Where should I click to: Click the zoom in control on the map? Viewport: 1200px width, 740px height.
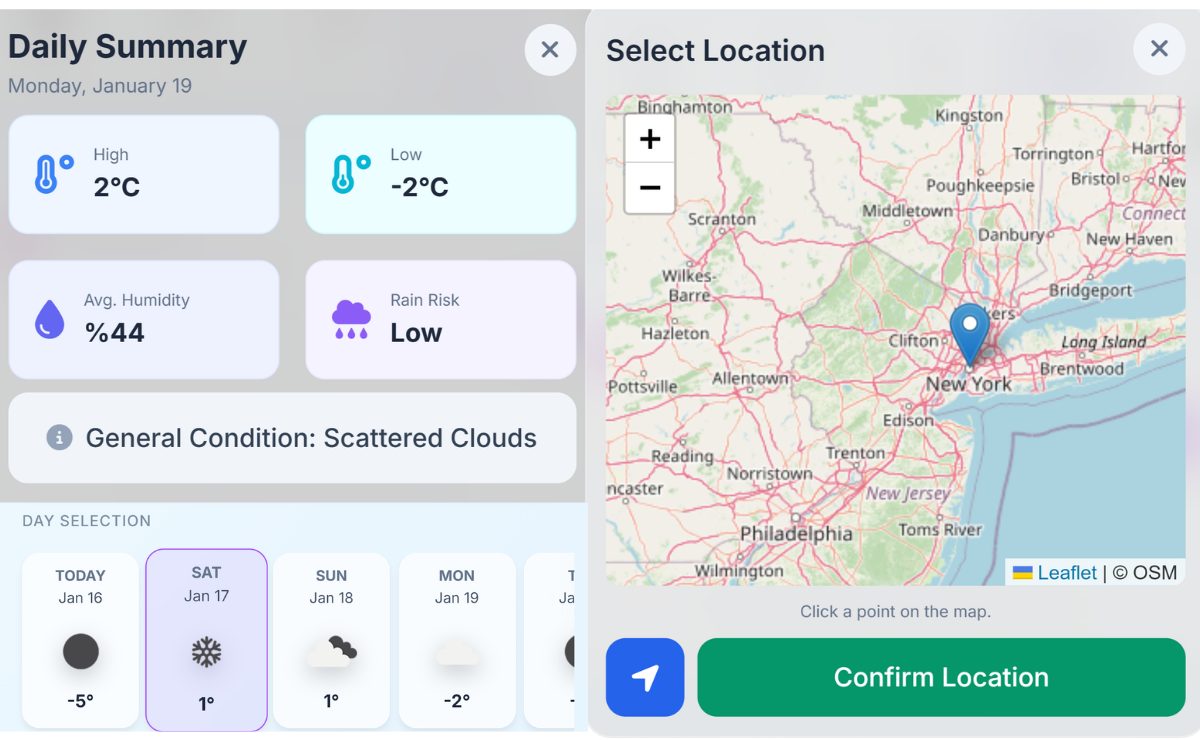coord(649,139)
